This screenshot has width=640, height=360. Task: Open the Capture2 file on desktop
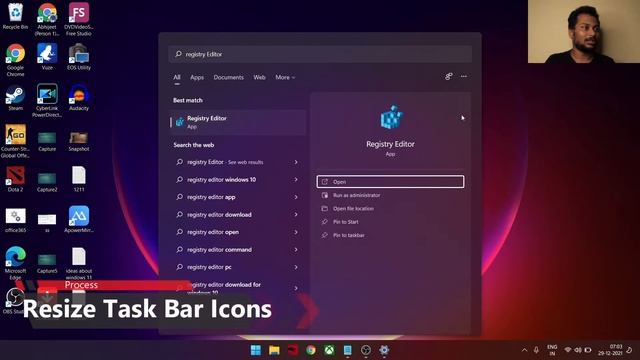click(x=47, y=182)
